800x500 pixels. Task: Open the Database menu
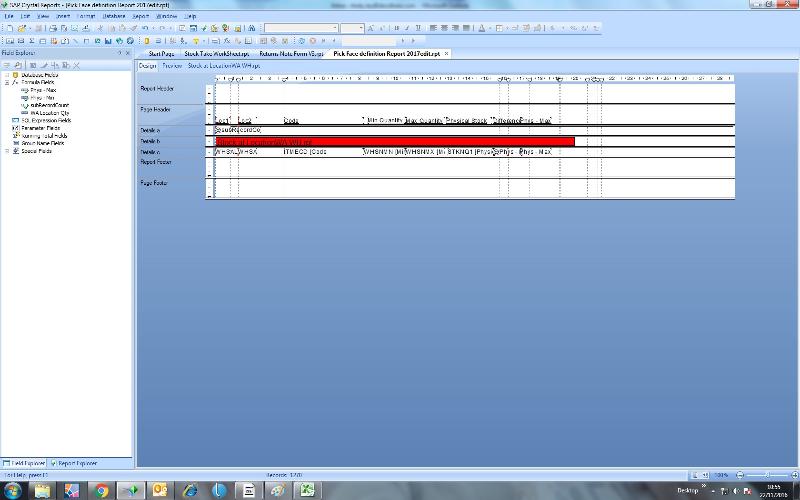point(113,17)
